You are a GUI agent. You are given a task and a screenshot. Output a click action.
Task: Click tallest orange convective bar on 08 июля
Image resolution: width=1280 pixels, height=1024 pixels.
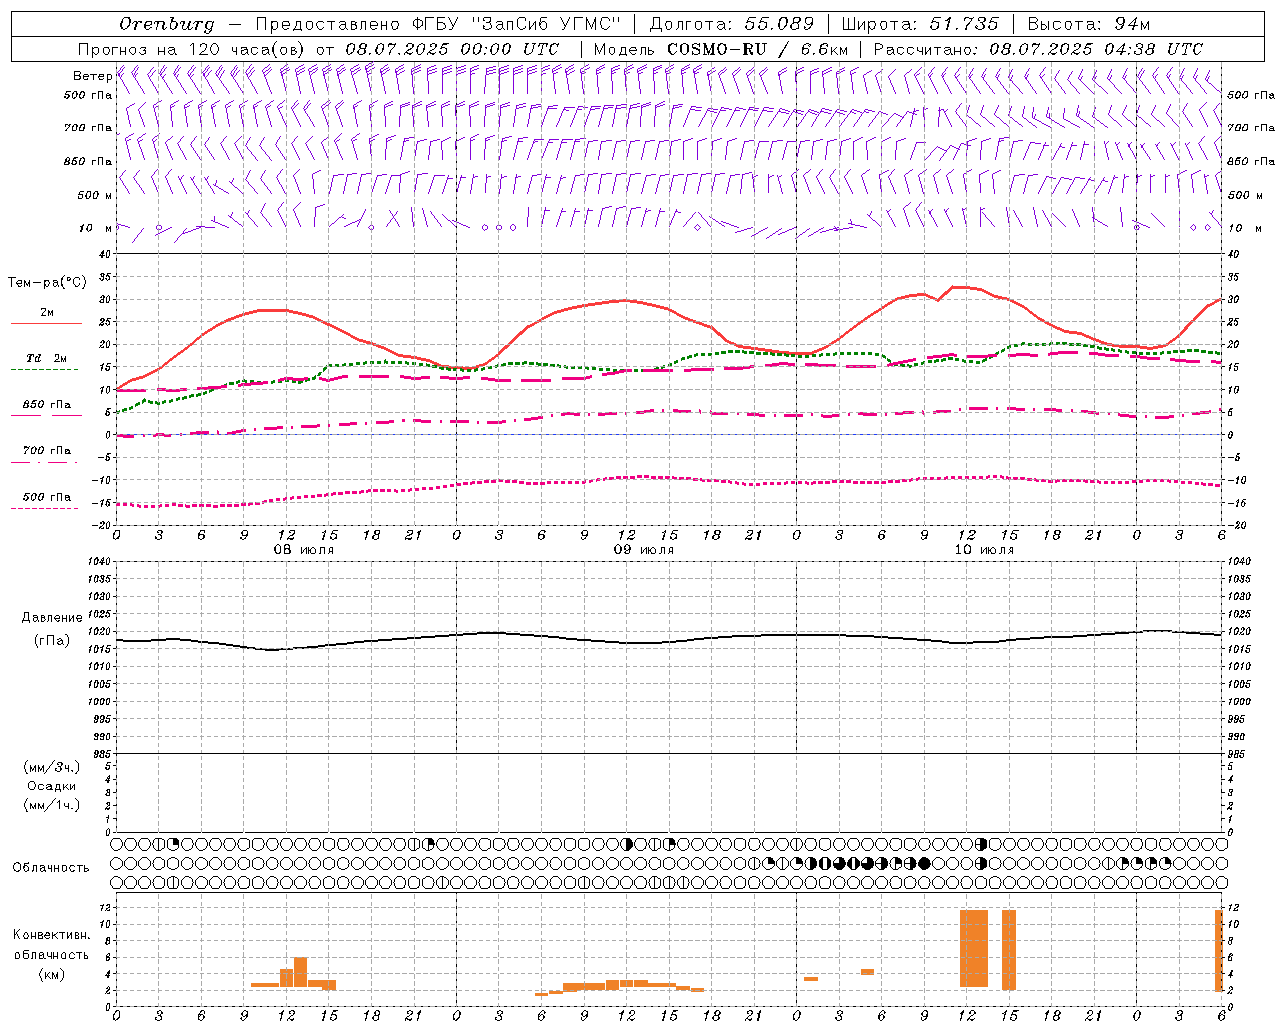[x=300, y=972]
